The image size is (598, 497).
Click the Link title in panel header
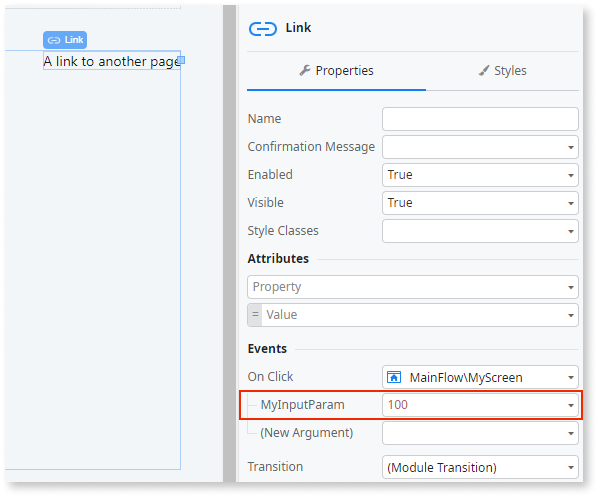click(298, 28)
